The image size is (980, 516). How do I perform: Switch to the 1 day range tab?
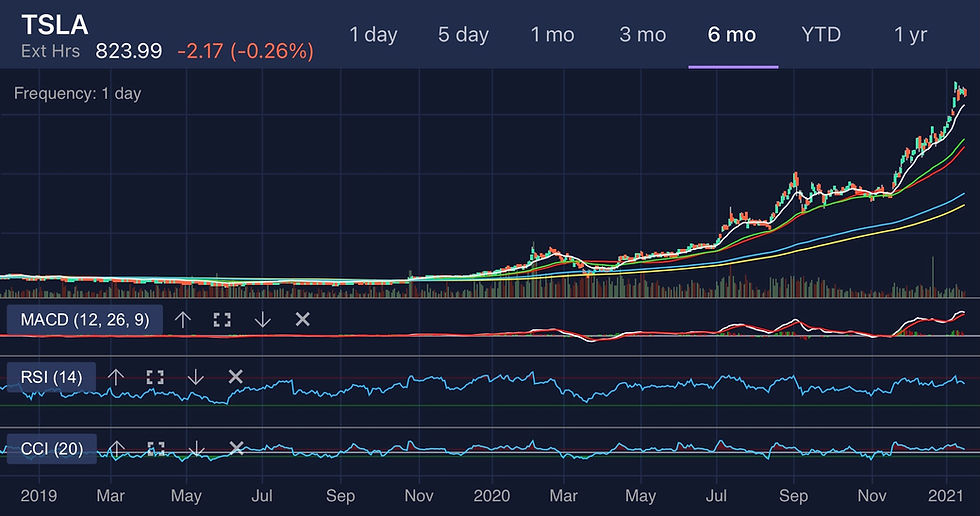click(x=373, y=34)
